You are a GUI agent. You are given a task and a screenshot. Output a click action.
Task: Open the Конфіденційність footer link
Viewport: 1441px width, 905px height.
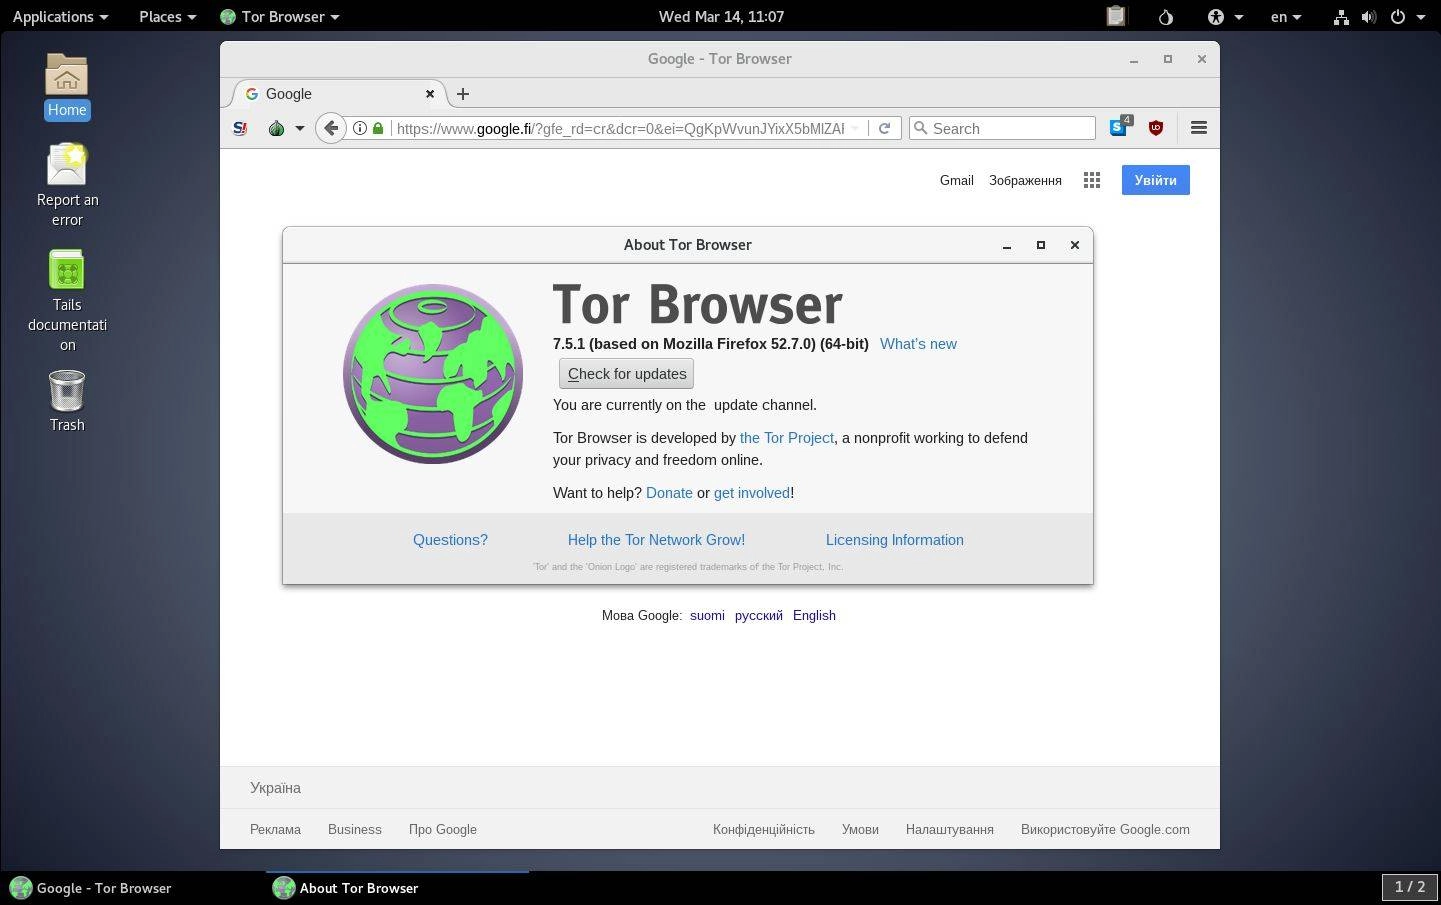764,829
